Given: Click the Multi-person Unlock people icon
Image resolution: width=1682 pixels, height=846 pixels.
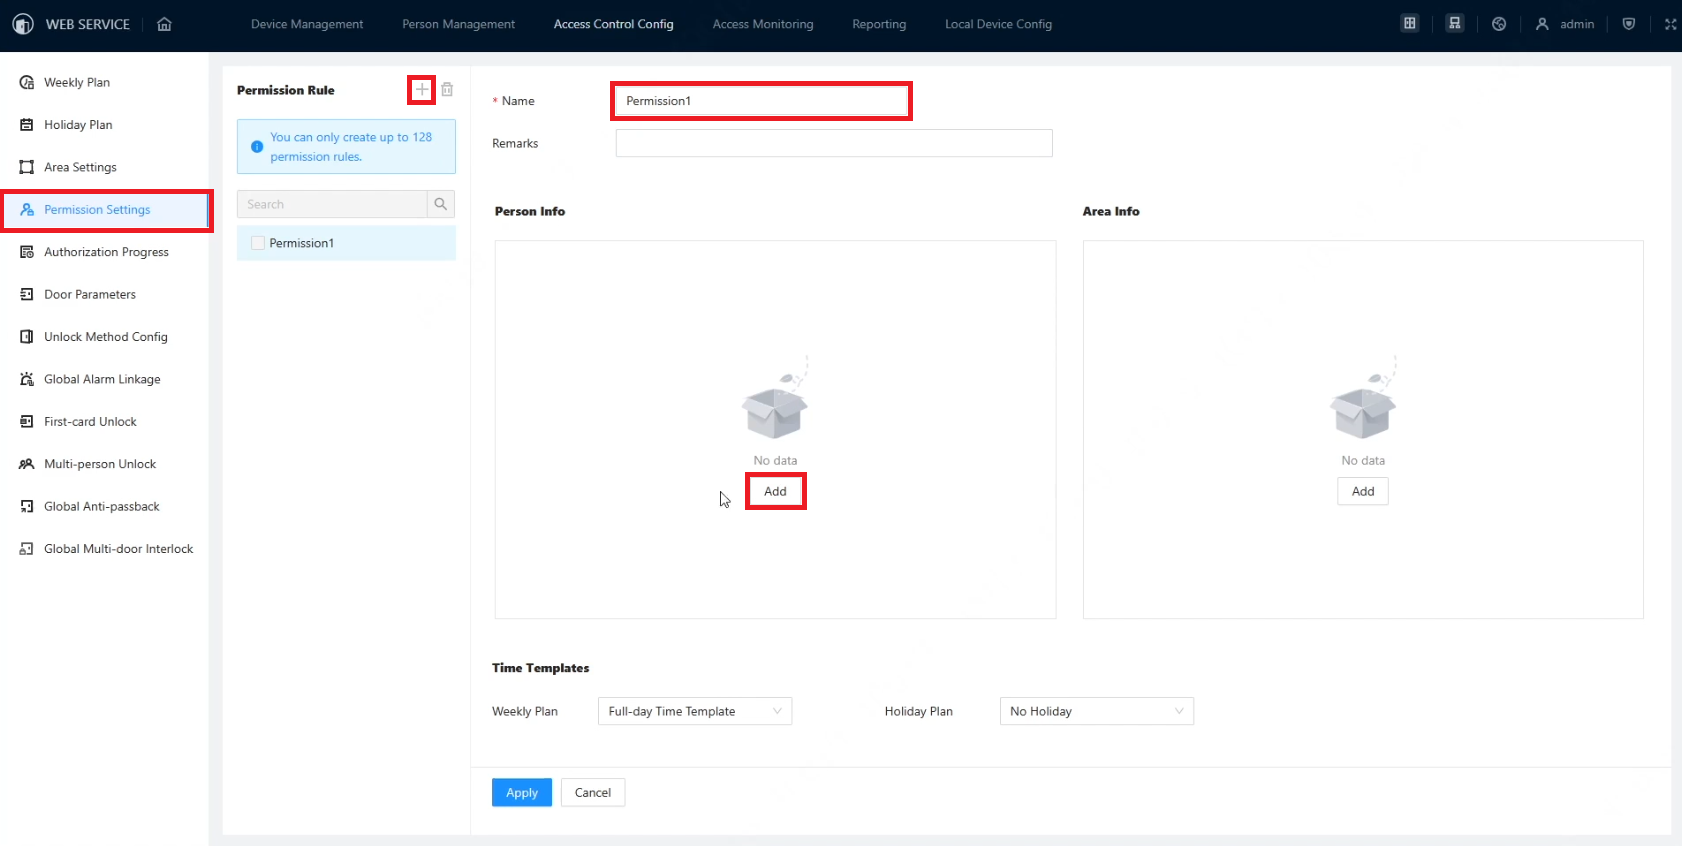Looking at the screenshot, I should pos(27,464).
